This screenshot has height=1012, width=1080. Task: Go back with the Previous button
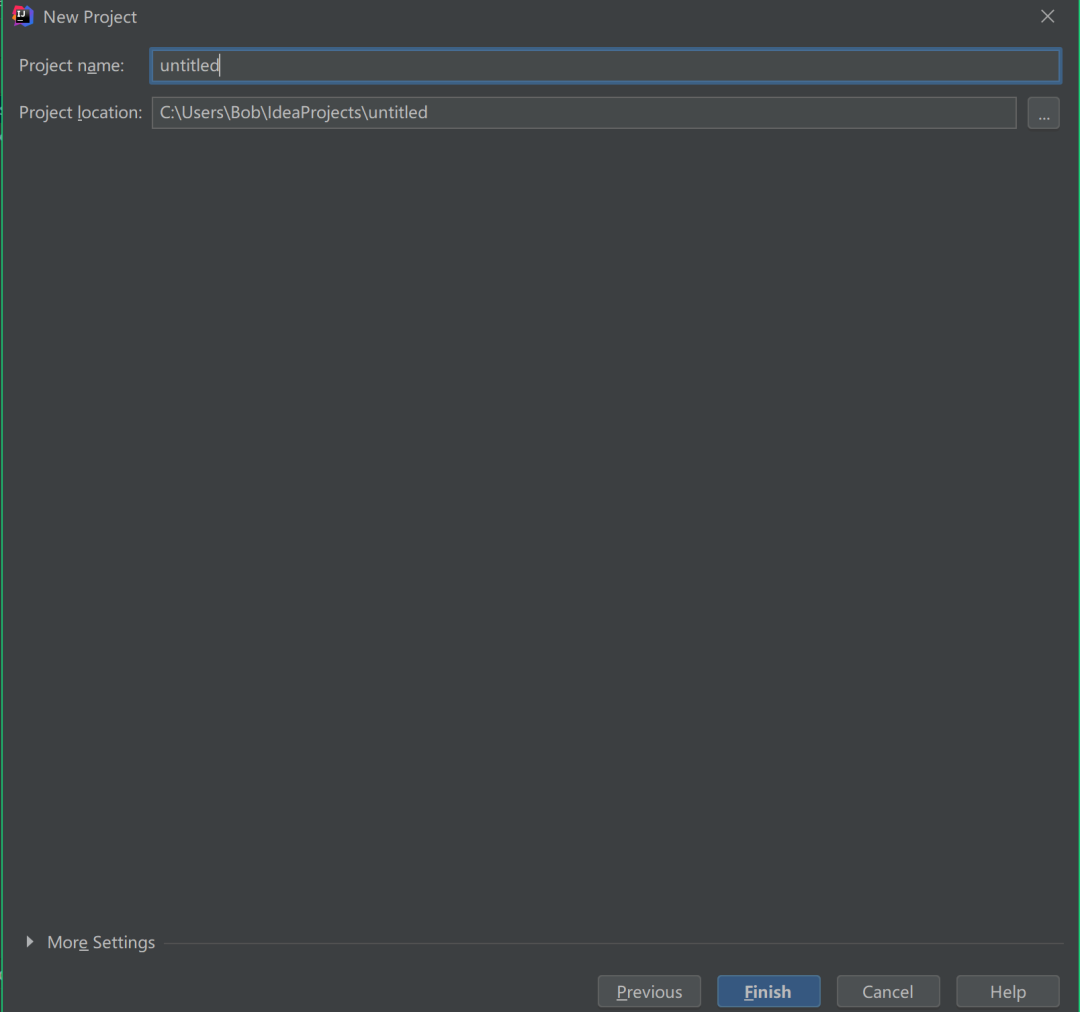[x=649, y=991]
